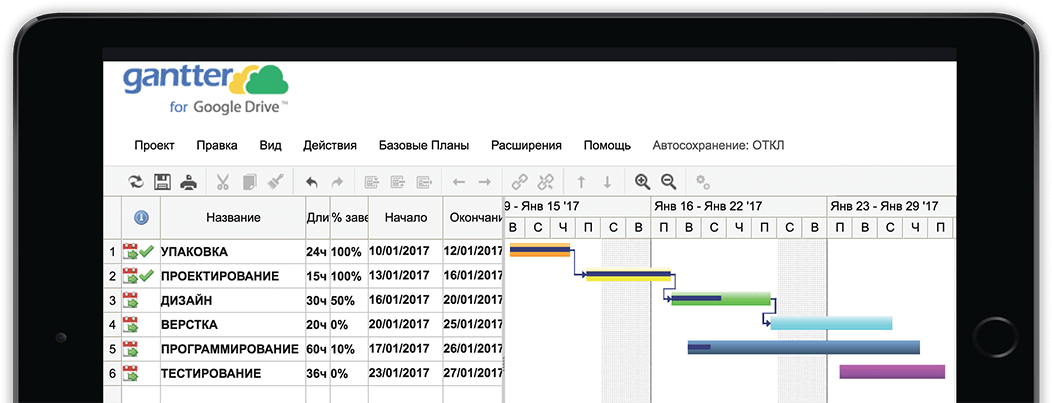
Task: Select task name ВЕРСТКА
Action: pyautogui.click(x=189, y=325)
